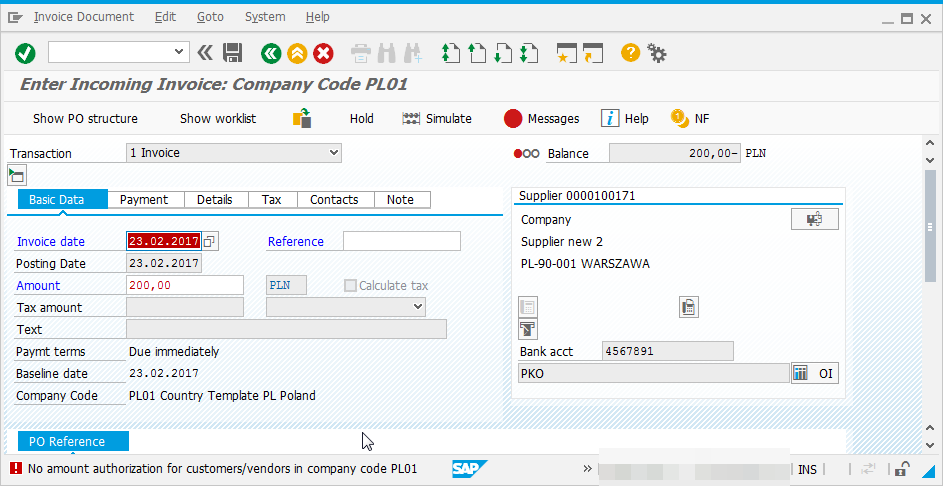Click the Invoice date field
The height and width of the screenshot is (486, 943).
[x=164, y=241]
